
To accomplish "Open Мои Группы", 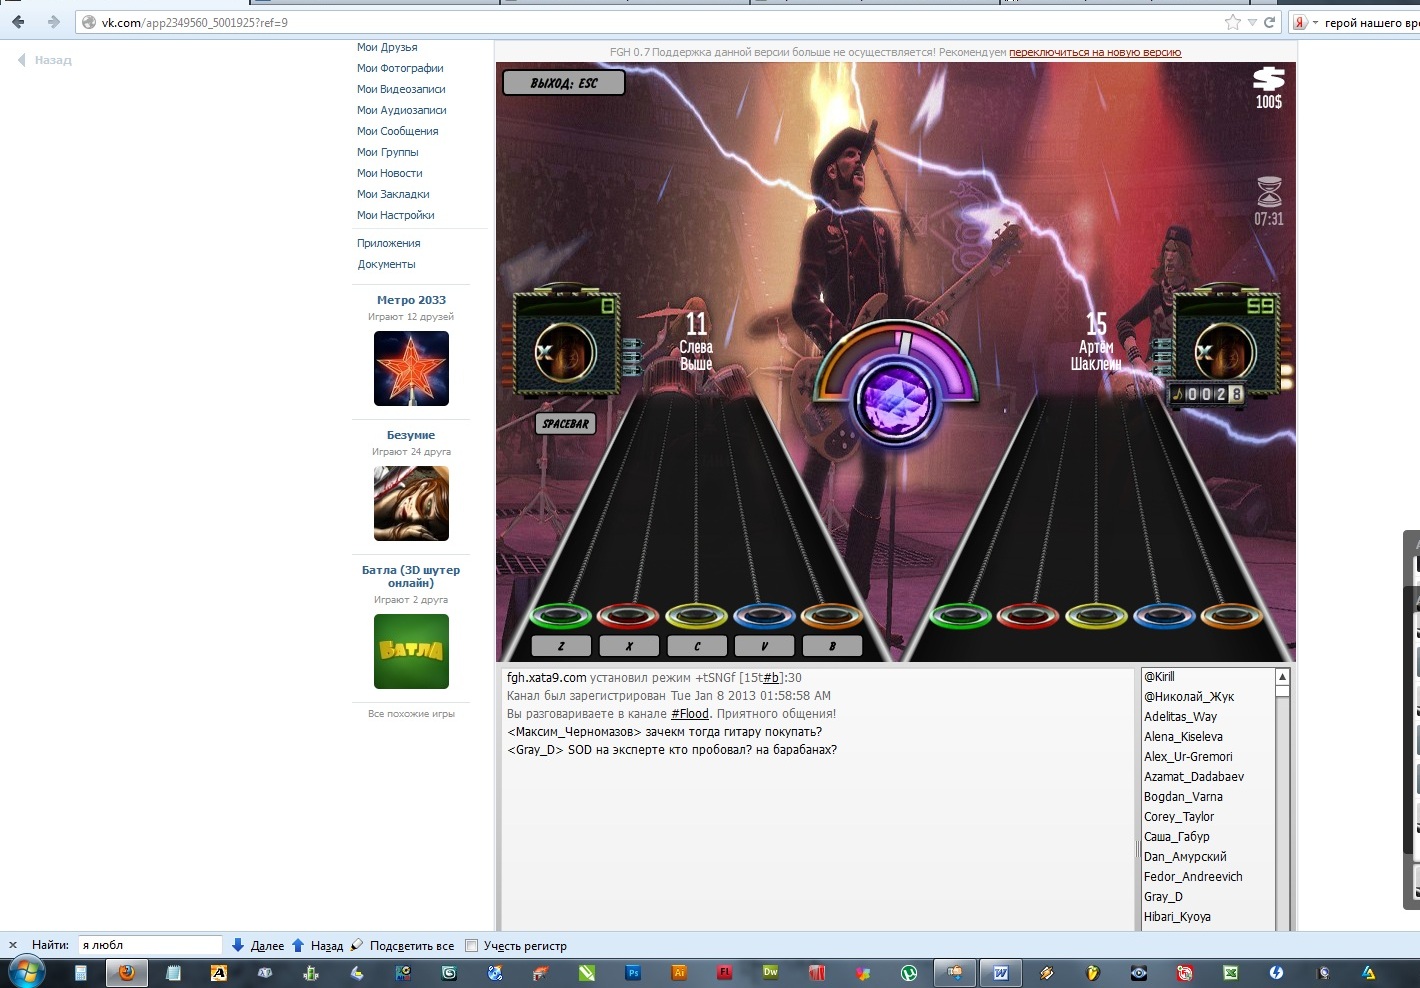I will tap(388, 152).
